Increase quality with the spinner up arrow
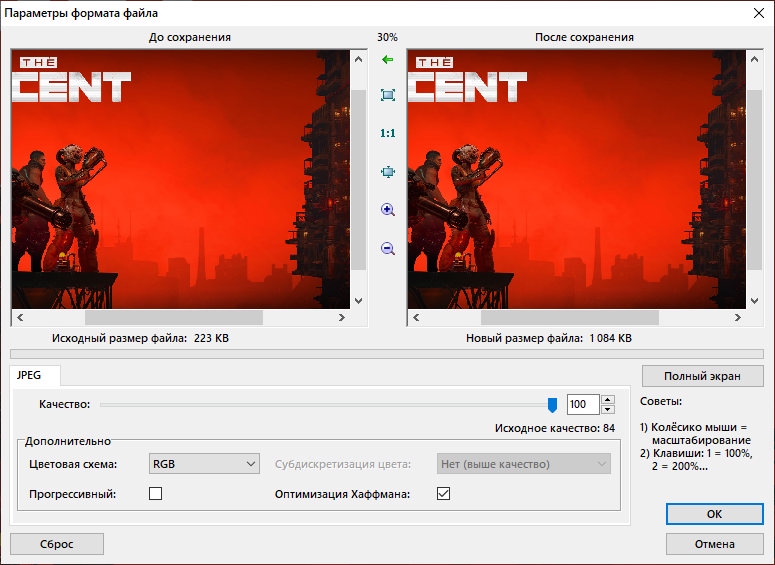 tap(608, 399)
